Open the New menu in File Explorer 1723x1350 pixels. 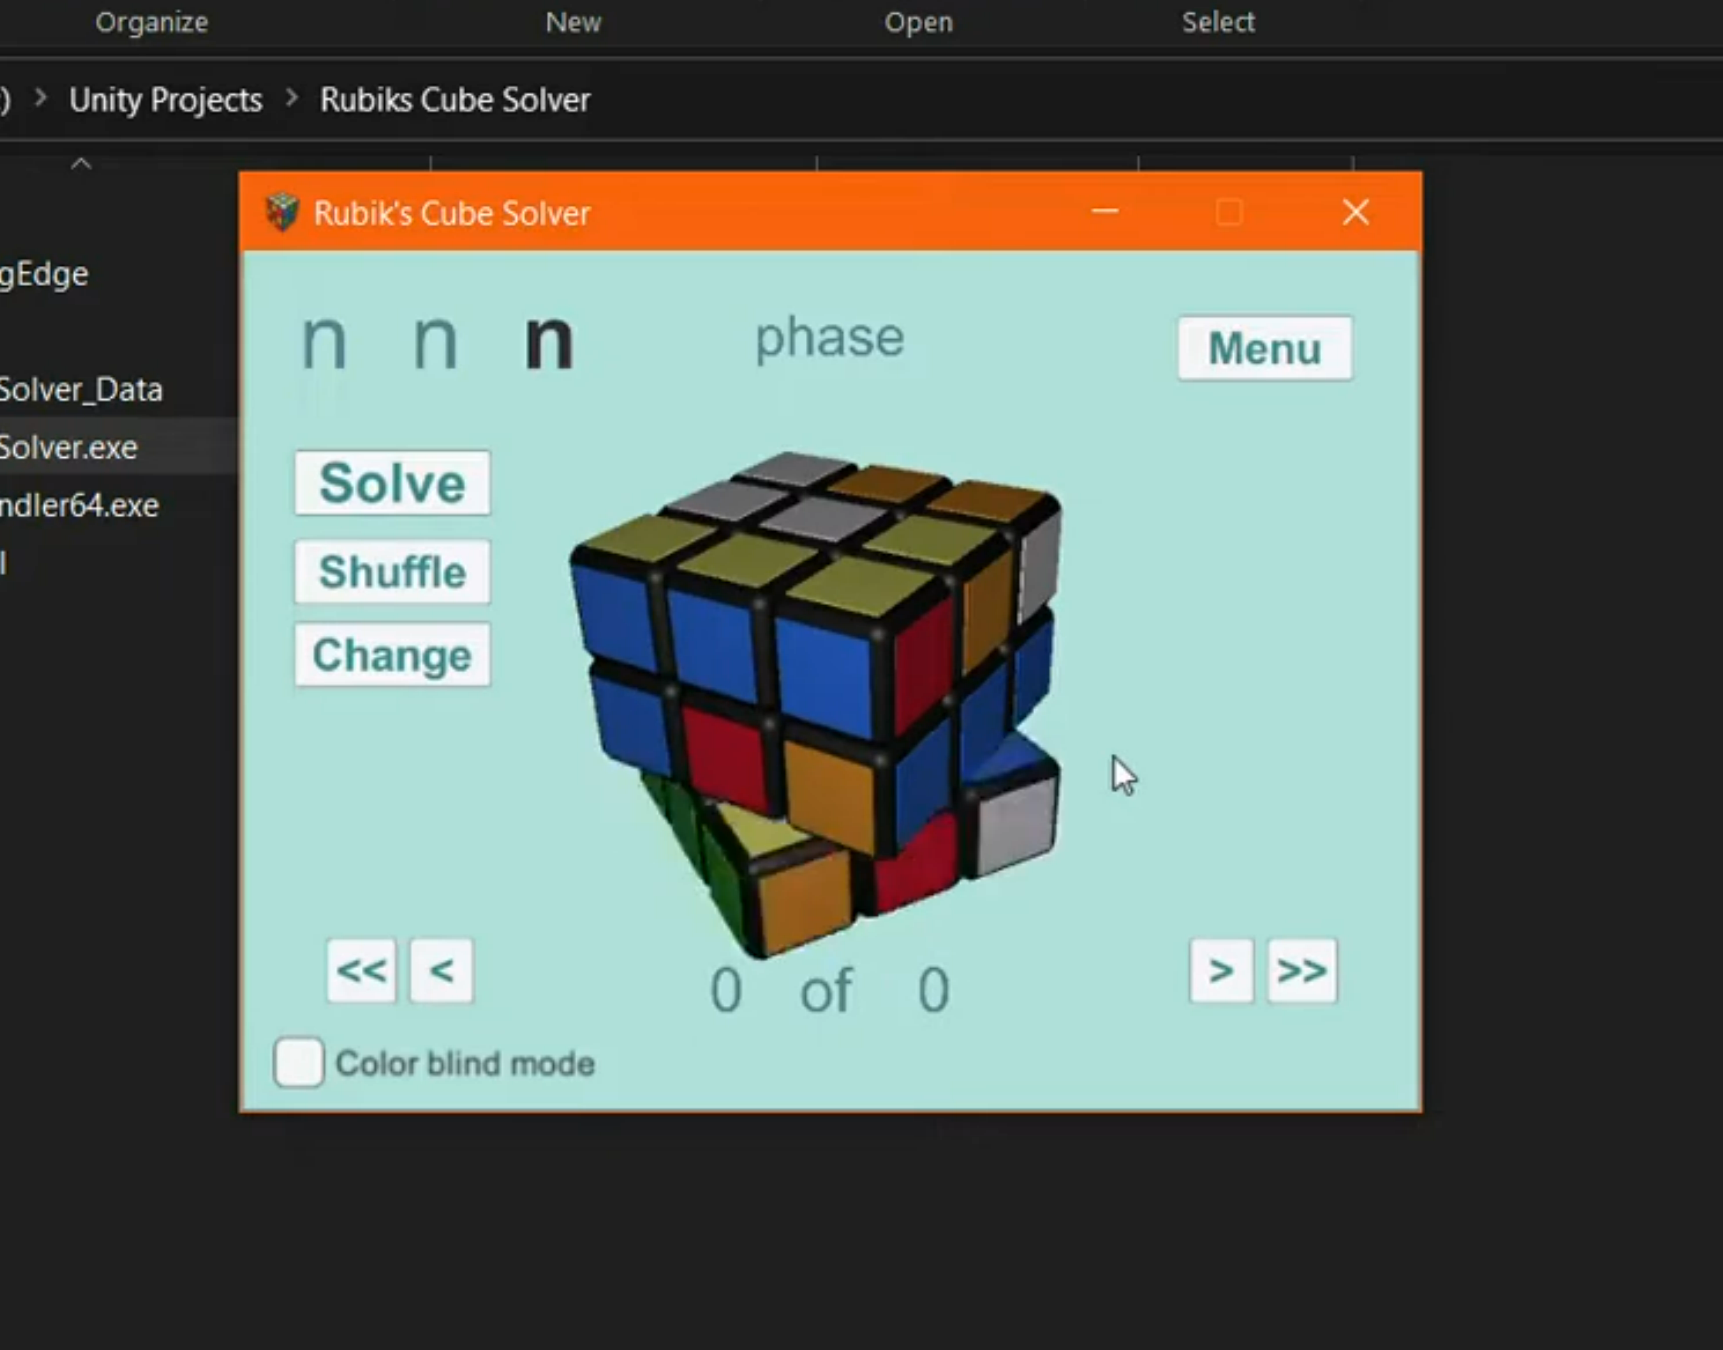click(x=573, y=21)
